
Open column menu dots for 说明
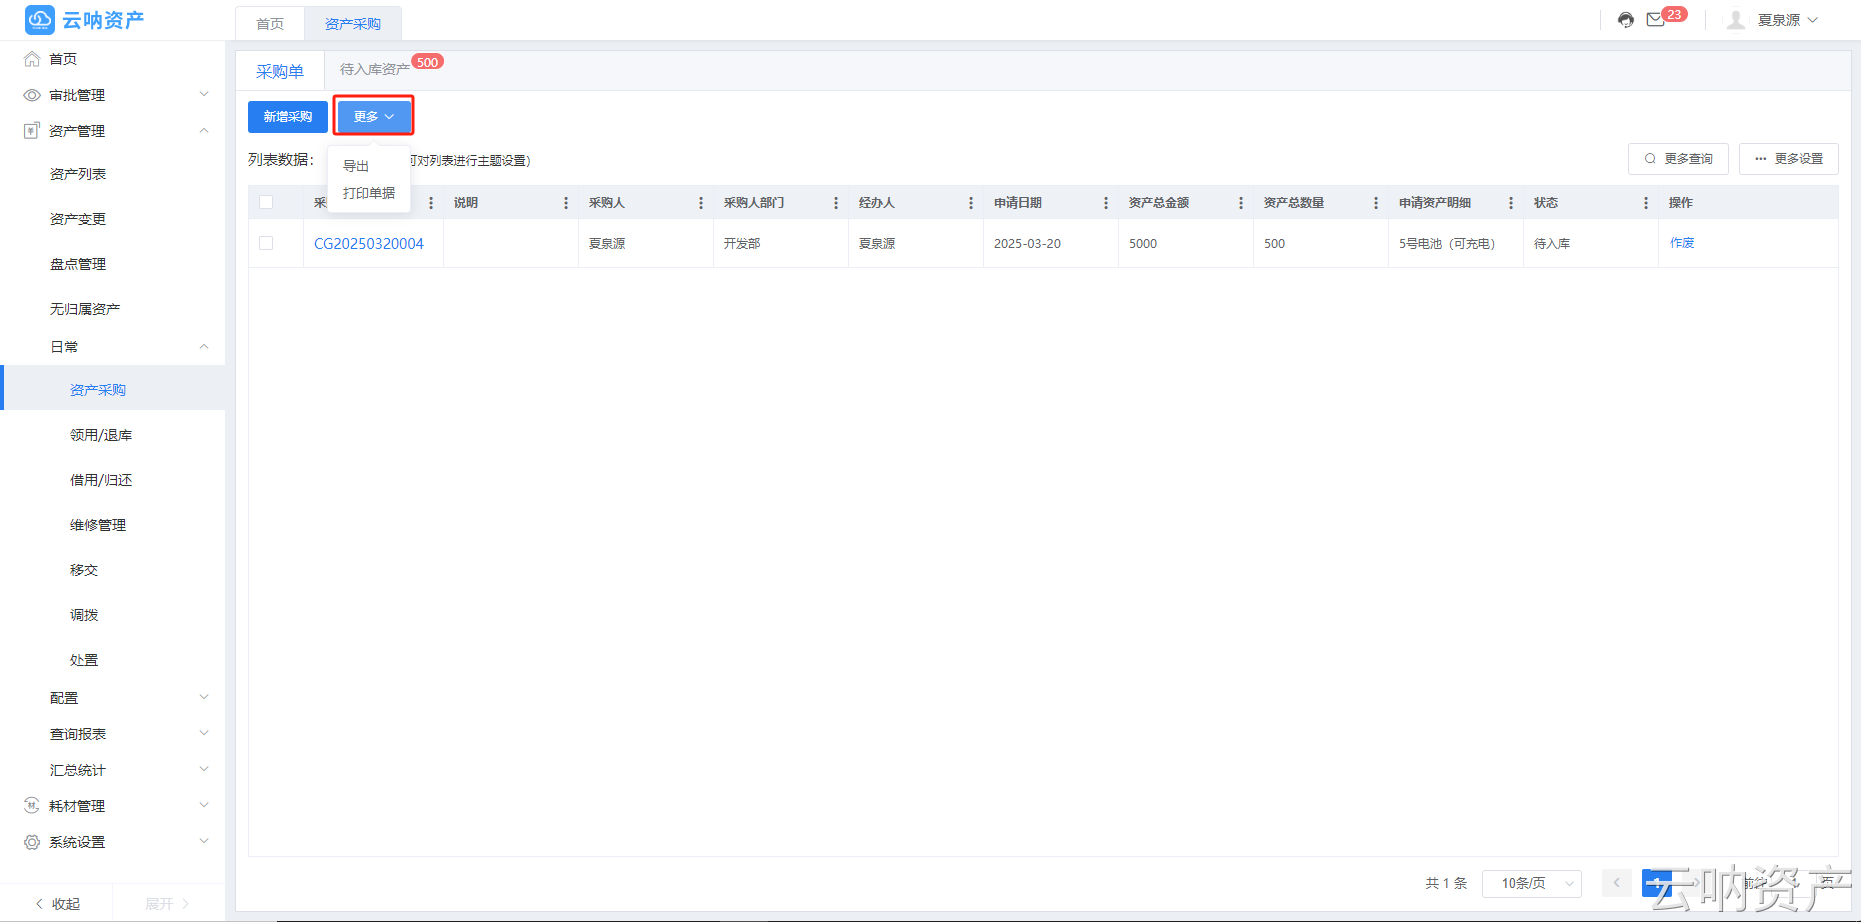566,203
